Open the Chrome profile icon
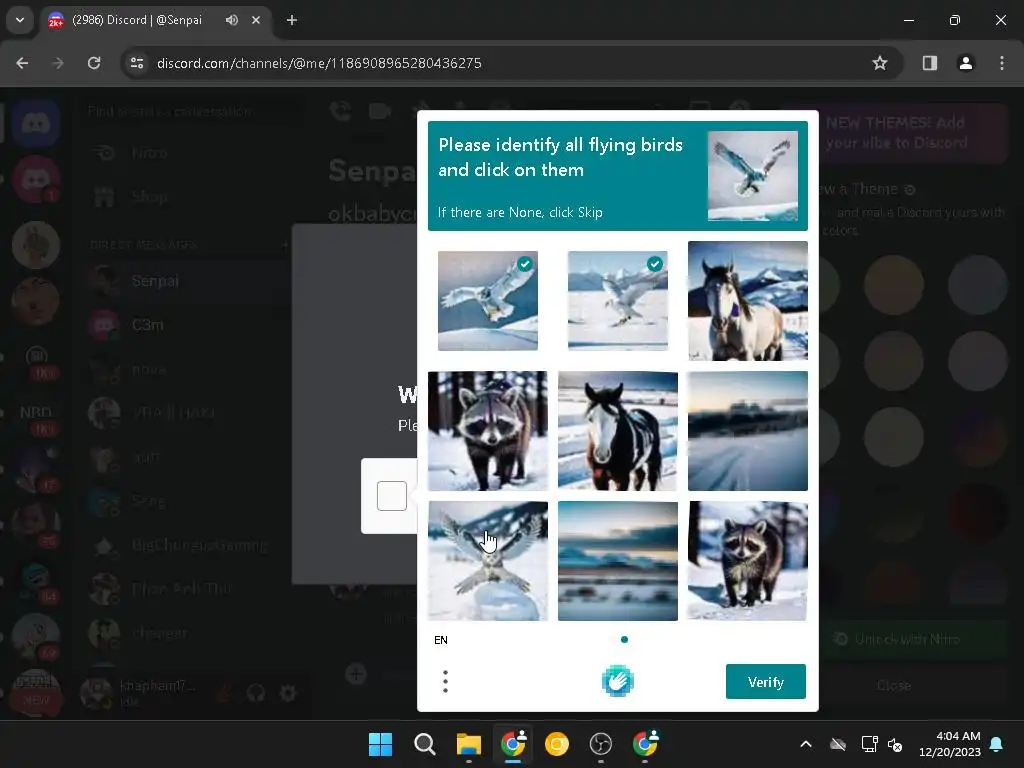This screenshot has width=1024, height=768. 965,63
